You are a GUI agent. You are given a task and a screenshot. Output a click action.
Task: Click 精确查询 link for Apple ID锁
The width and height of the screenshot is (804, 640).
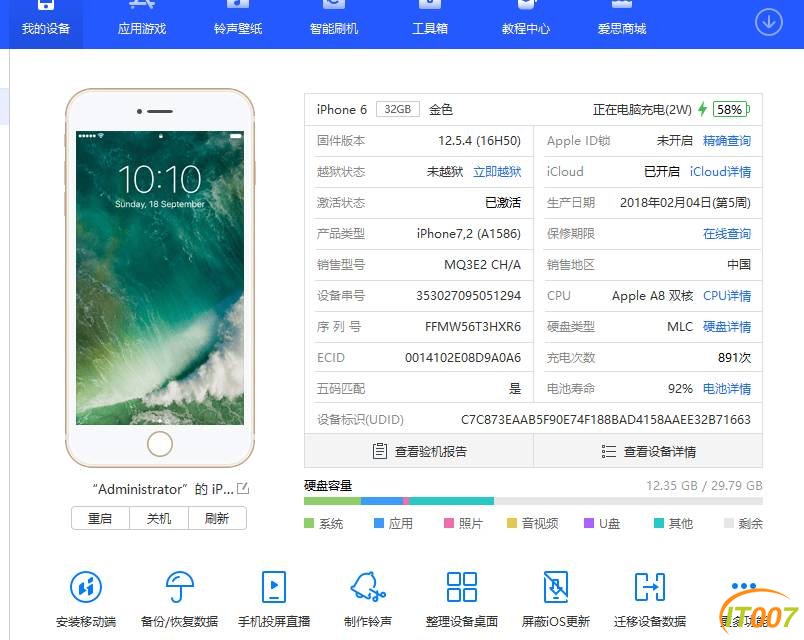pos(727,141)
